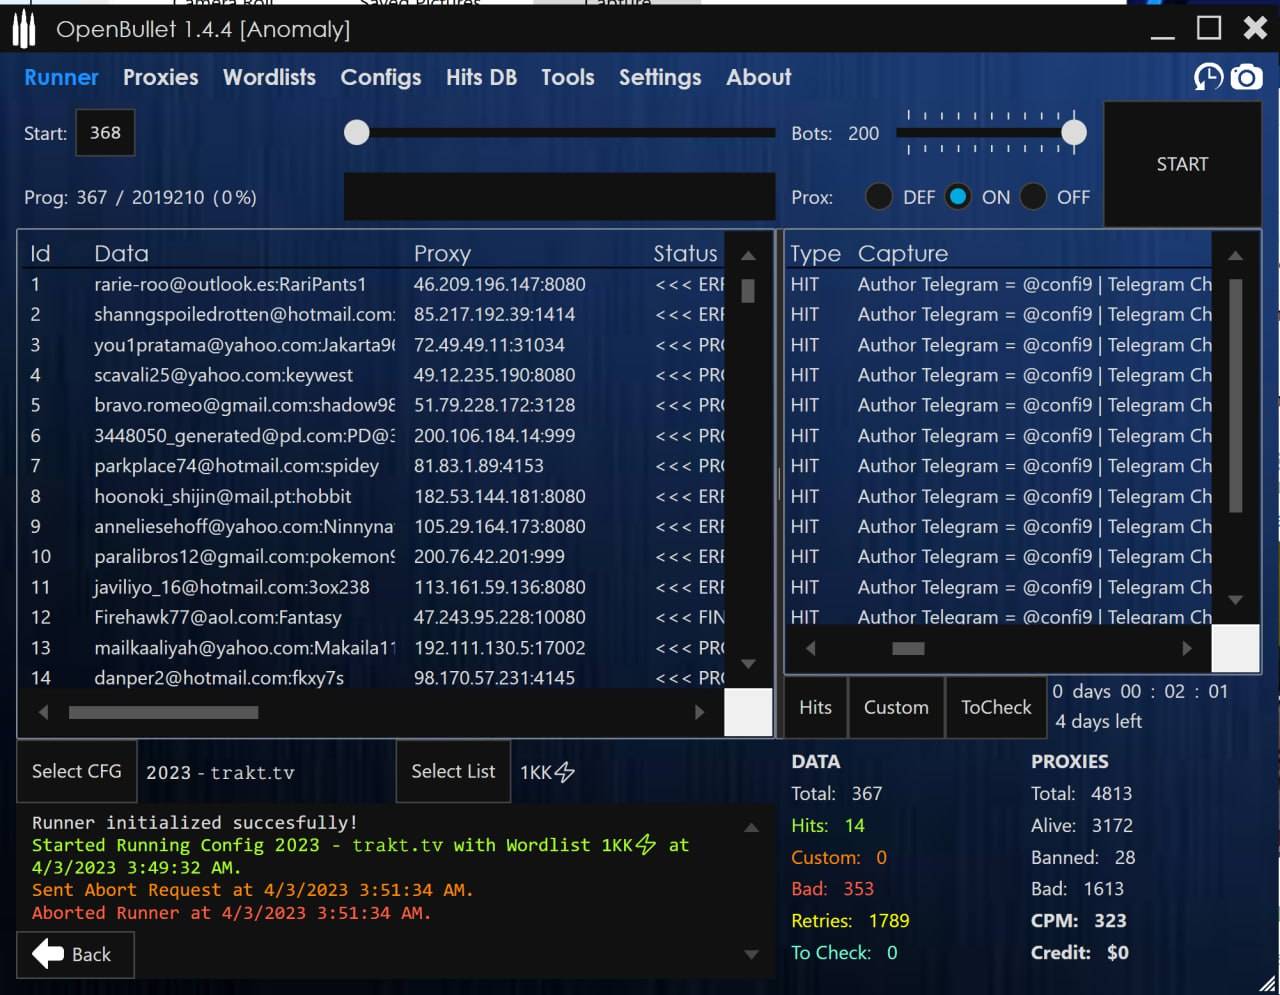Screen dimensions: 1280x995
Task: Select the OFF proxy mode radio button
Action: pos(1033,197)
